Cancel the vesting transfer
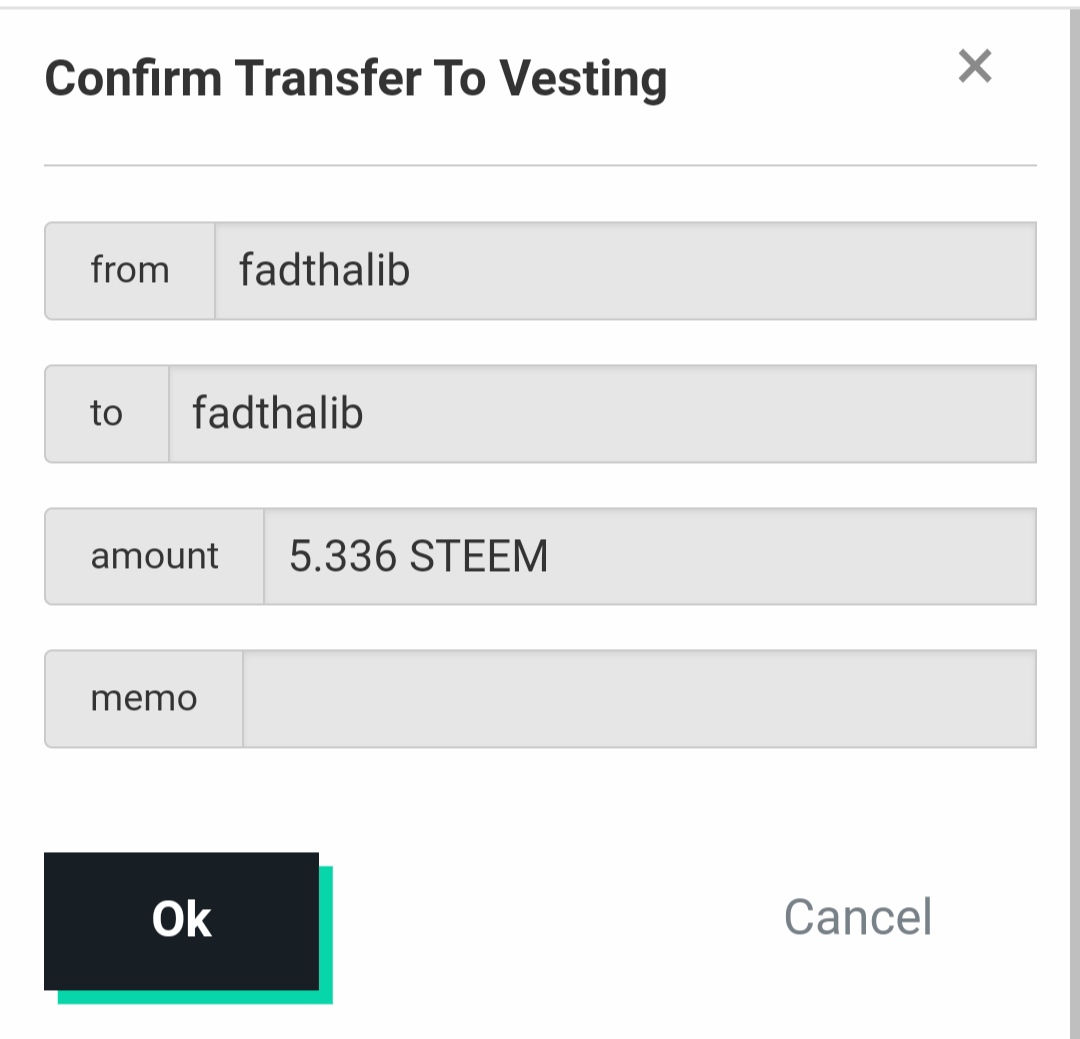Screen dimensions: 1080x1039 click(x=857, y=917)
